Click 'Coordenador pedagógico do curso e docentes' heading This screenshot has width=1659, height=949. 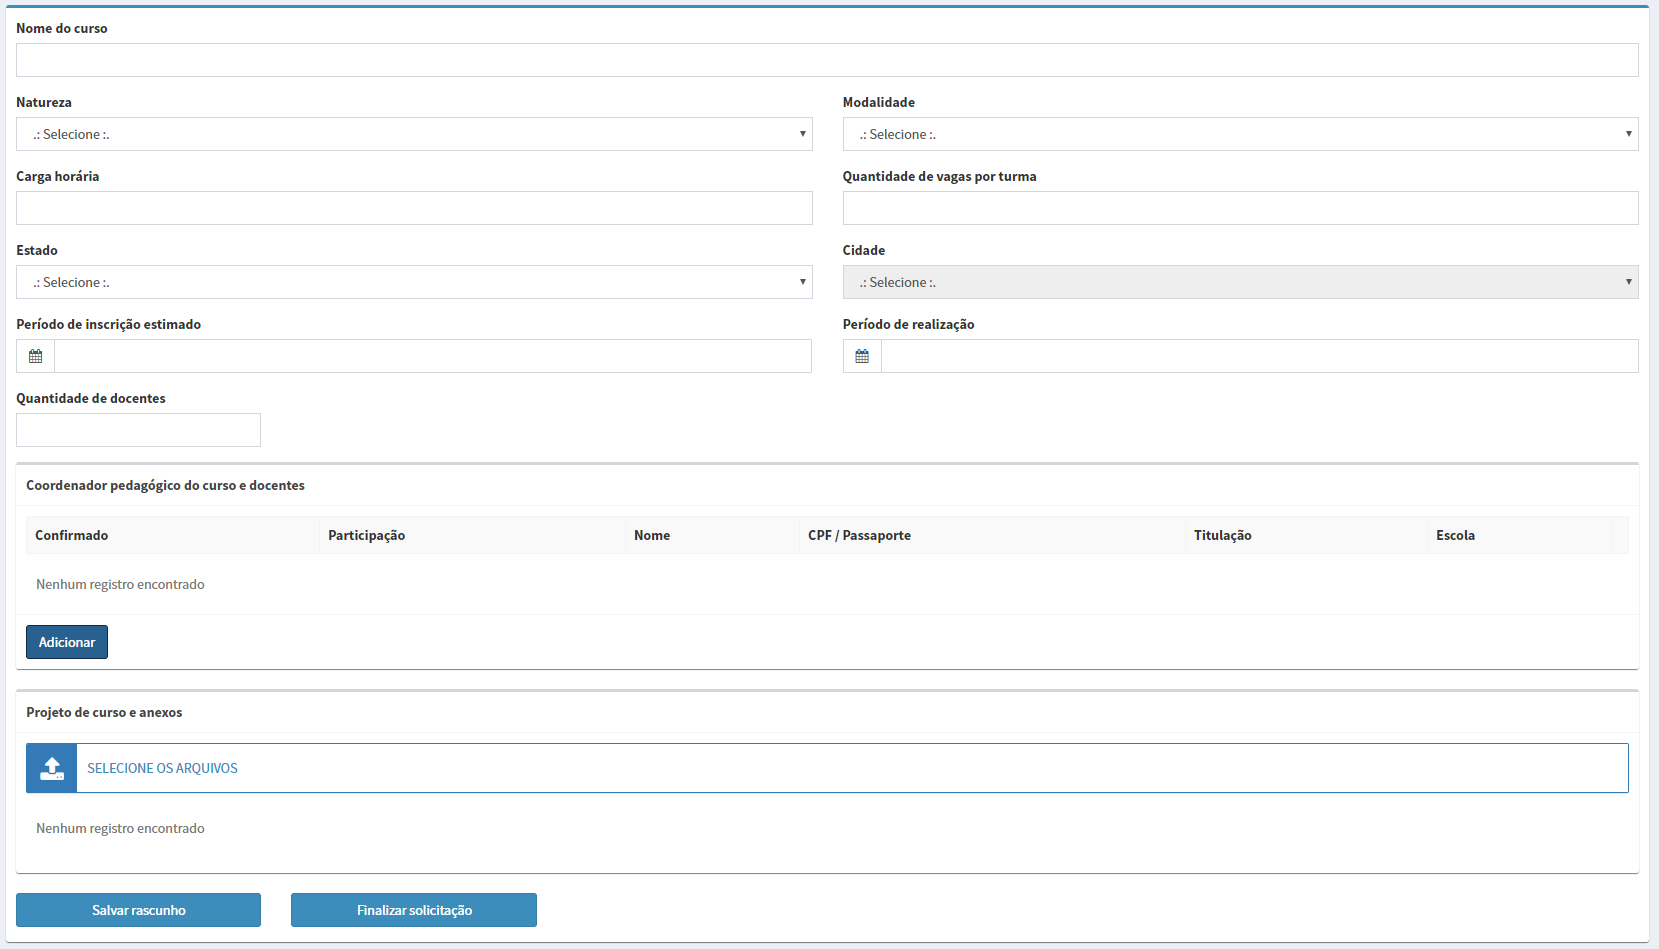(x=165, y=485)
